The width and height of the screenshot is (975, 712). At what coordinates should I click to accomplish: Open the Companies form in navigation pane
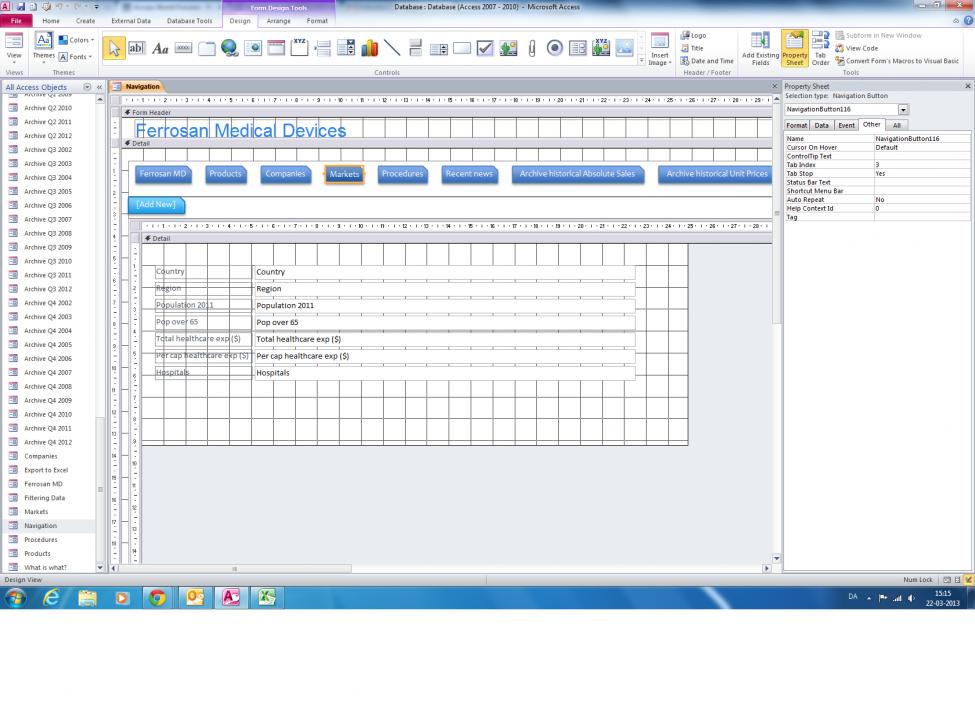[40, 456]
